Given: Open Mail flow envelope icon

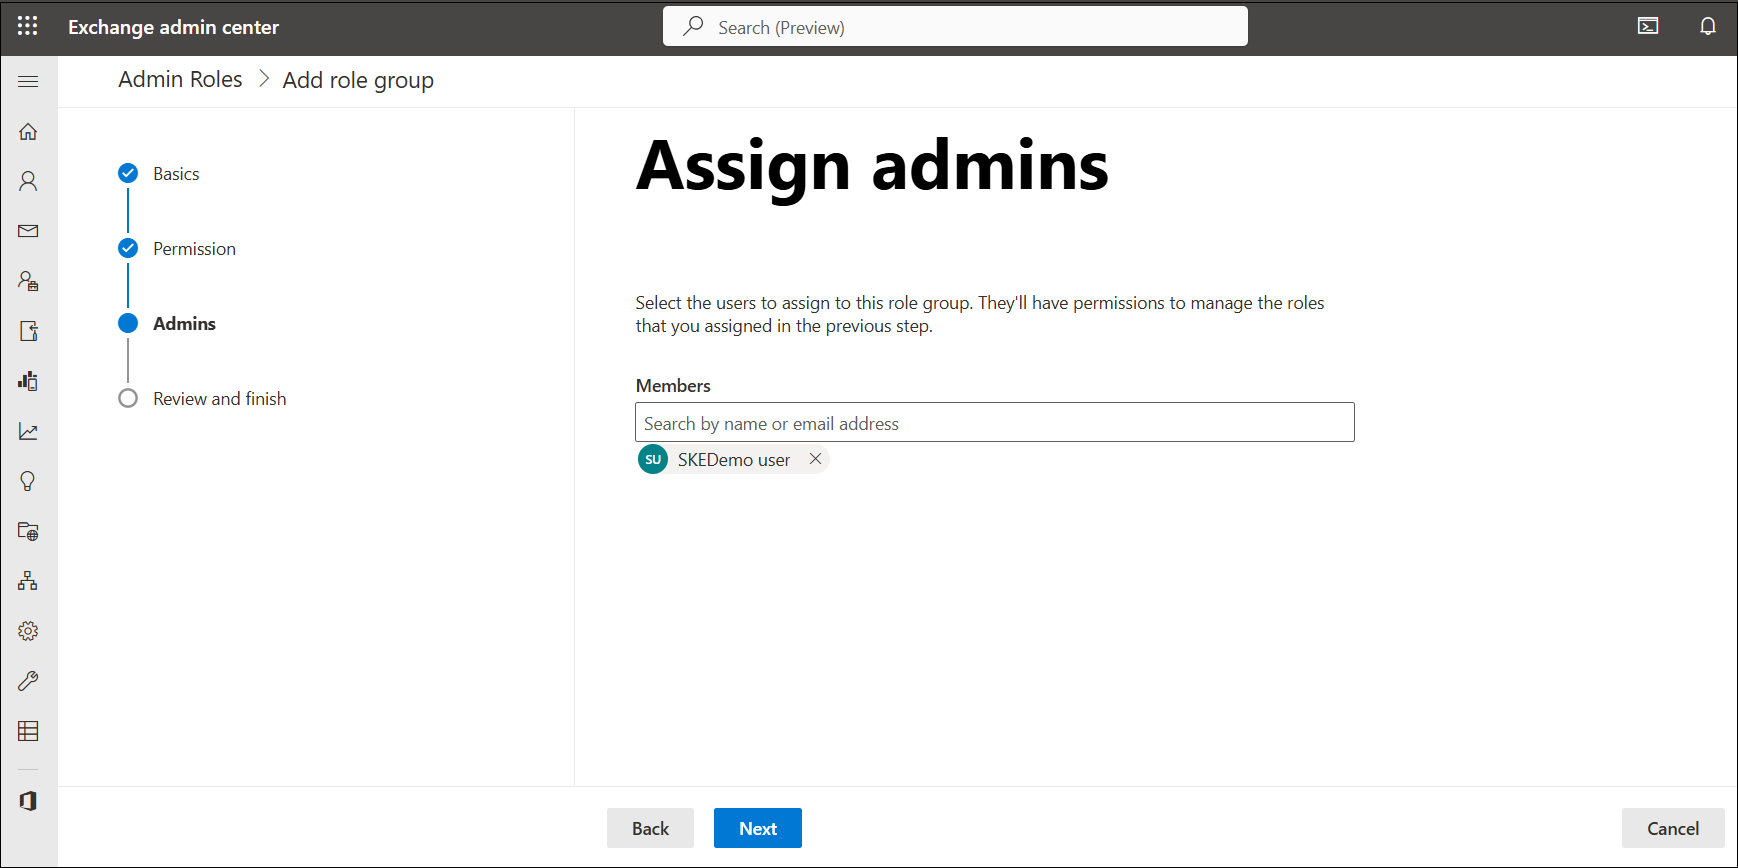Looking at the screenshot, I should click(x=28, y=231).
